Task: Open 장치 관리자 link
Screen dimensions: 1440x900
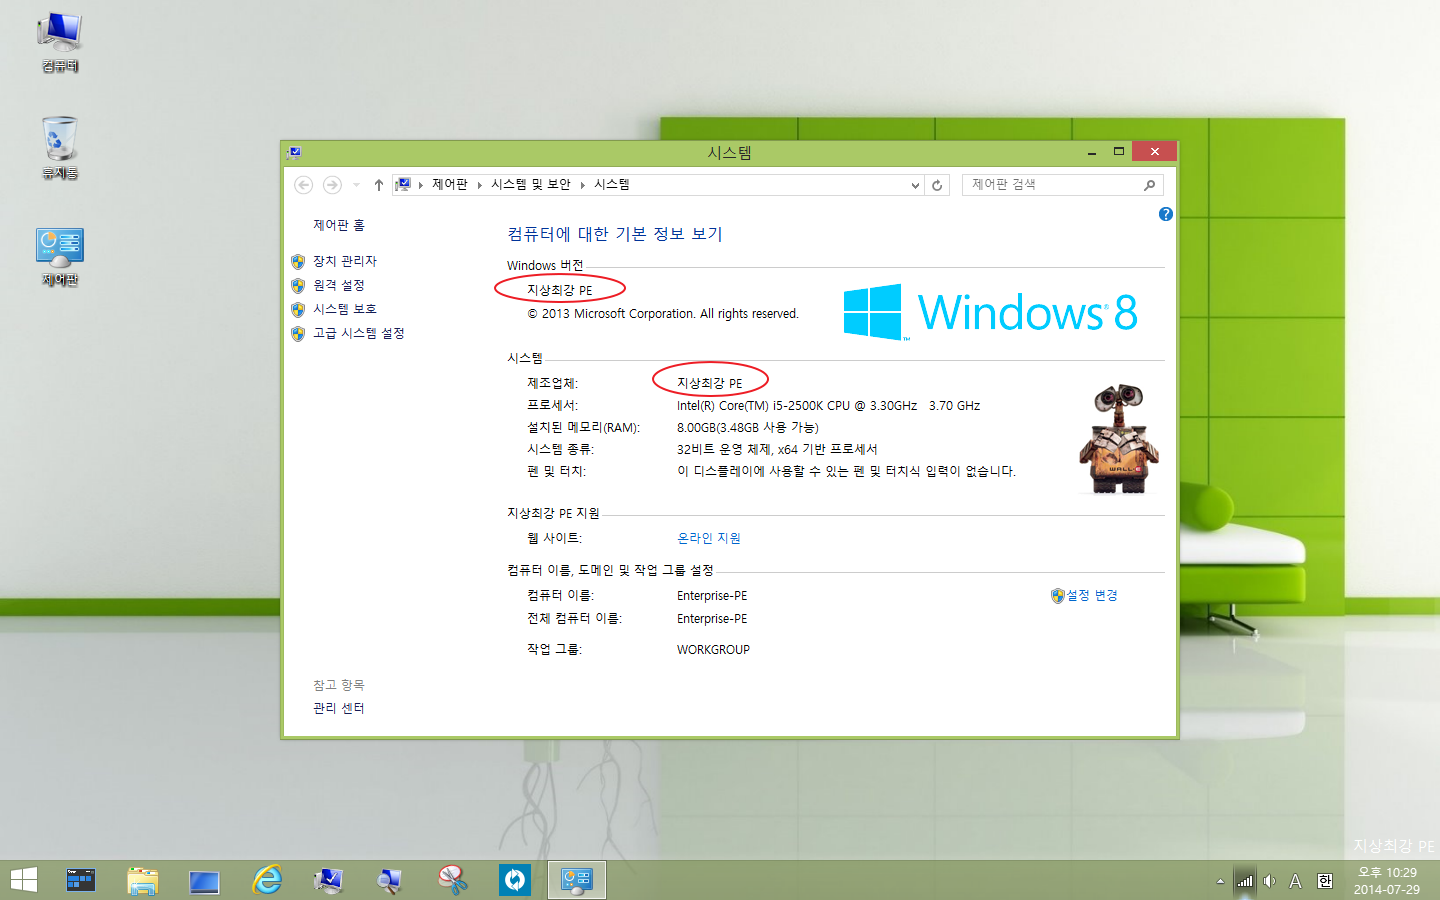Action: click(x=345, y=261)
